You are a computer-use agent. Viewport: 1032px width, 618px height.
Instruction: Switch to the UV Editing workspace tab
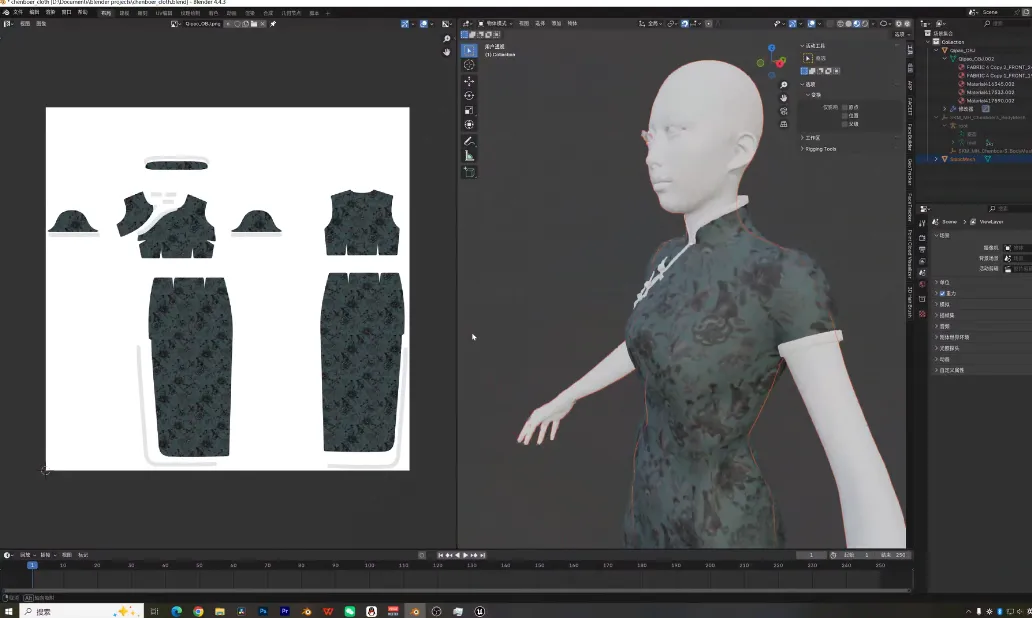pyautogui.click(x=164, y=13)
